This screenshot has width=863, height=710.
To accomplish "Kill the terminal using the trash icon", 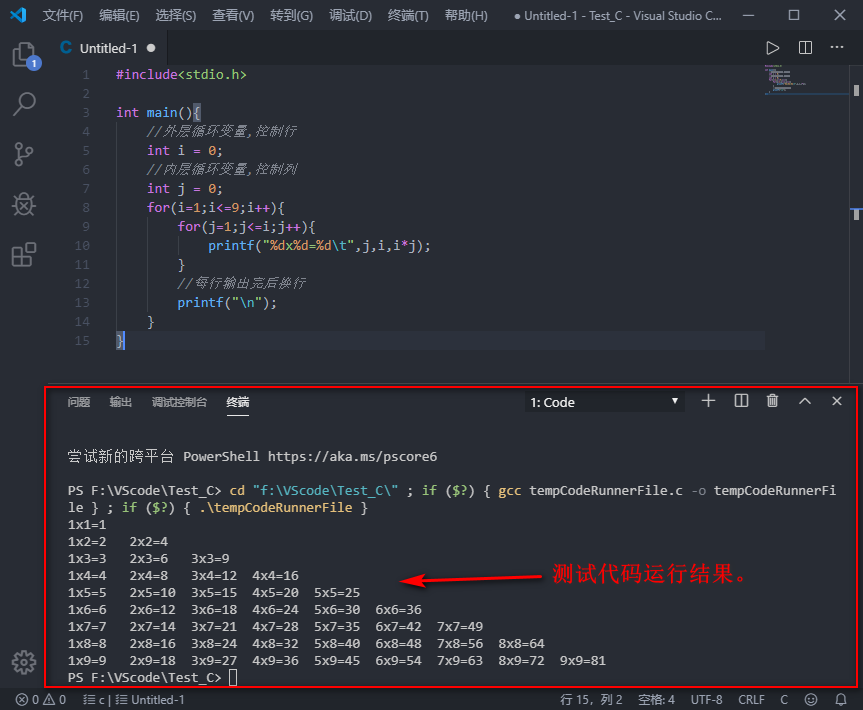I will pos(772,400).
